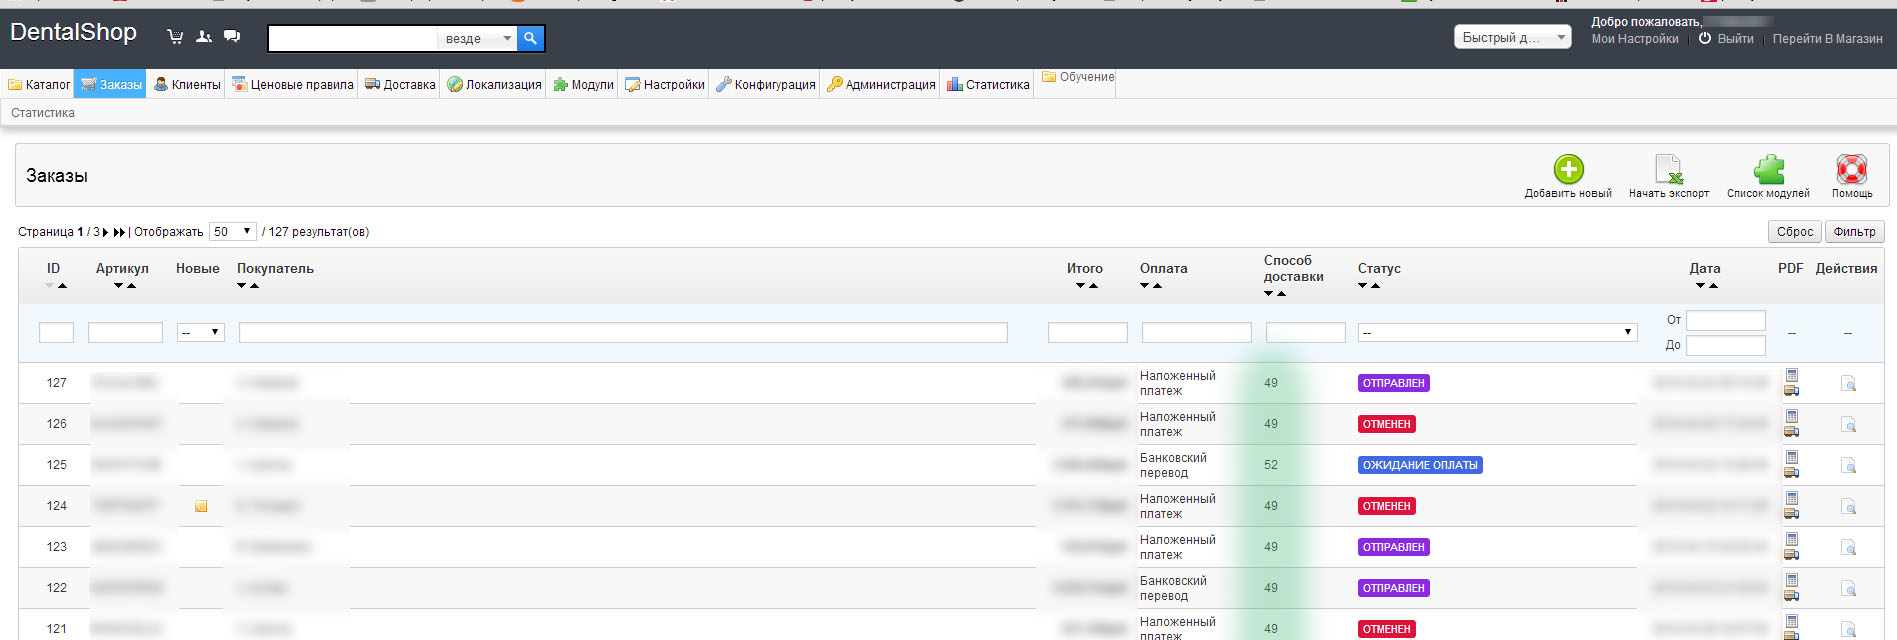The height and width of the screenshot is (640, 1897).
Task: Open the везде search scope dropdown
Action: point(477,38)
